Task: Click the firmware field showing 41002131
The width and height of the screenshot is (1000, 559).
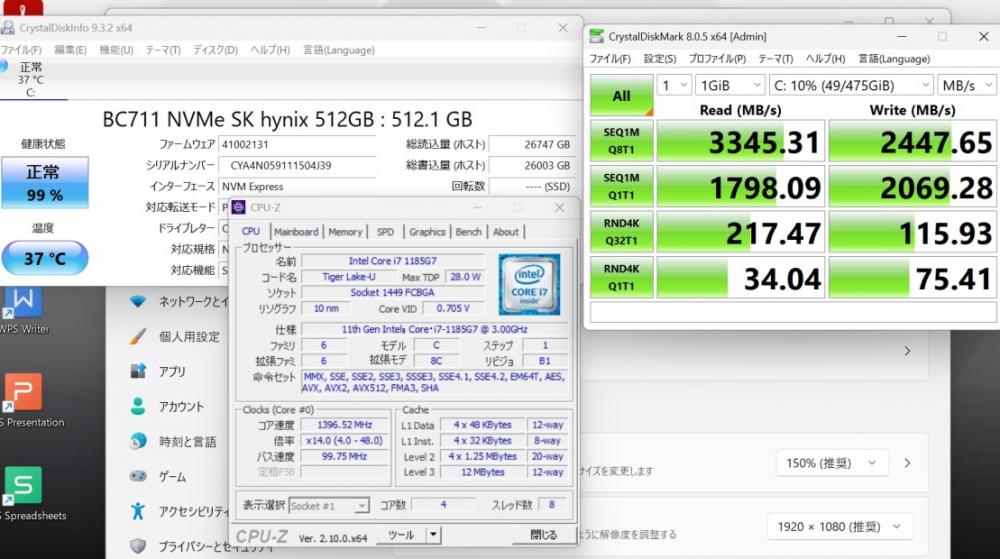Action: tap(297, 145)
